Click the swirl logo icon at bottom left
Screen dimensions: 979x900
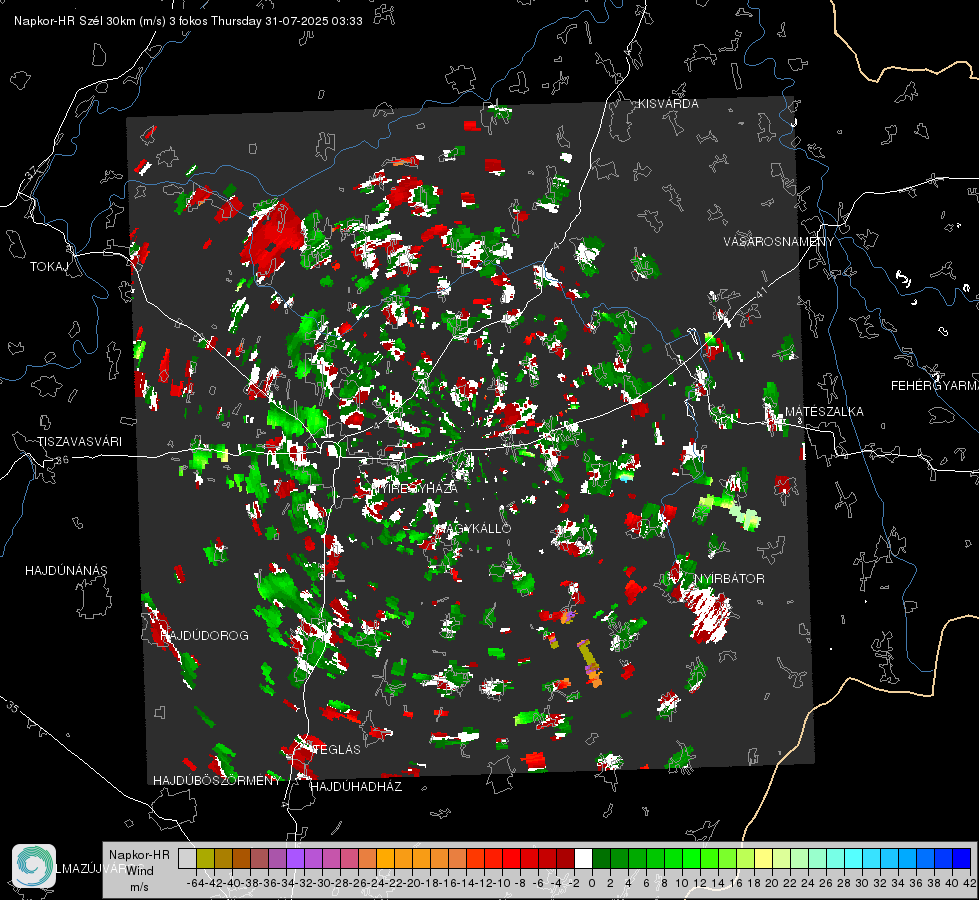34,866
